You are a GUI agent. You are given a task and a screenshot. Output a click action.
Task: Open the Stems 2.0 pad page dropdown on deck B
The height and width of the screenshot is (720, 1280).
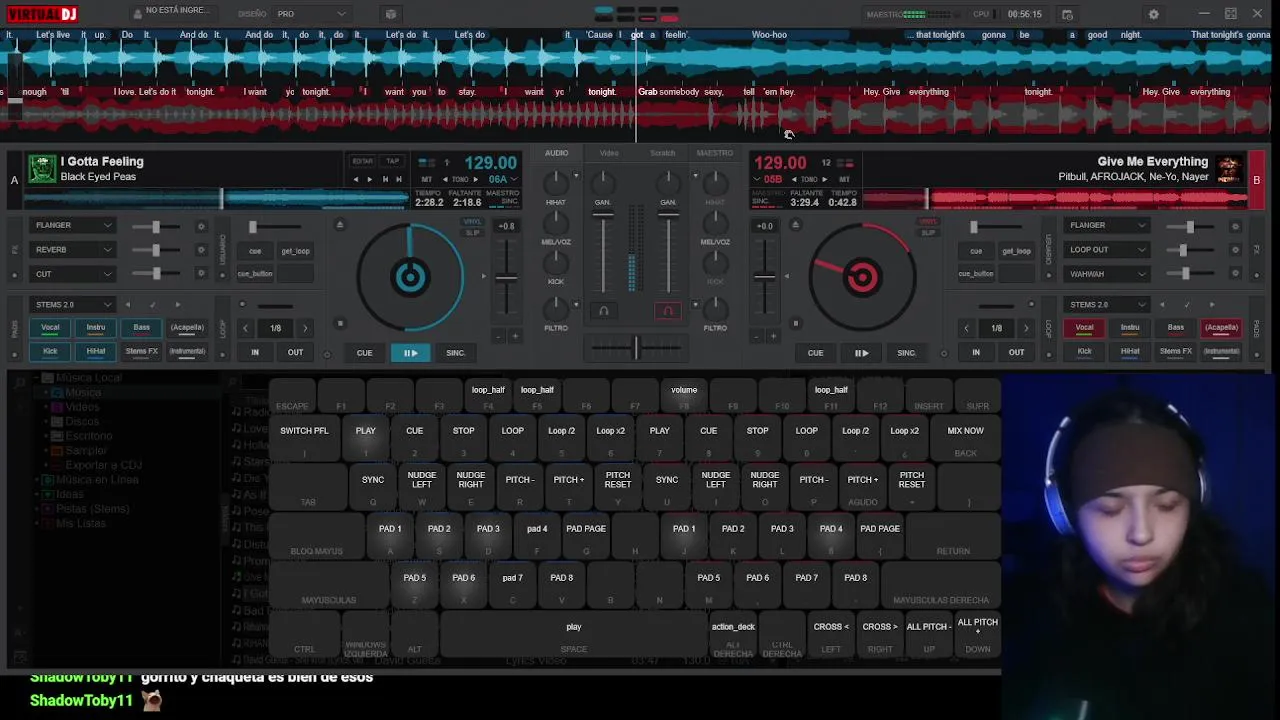1107,305
